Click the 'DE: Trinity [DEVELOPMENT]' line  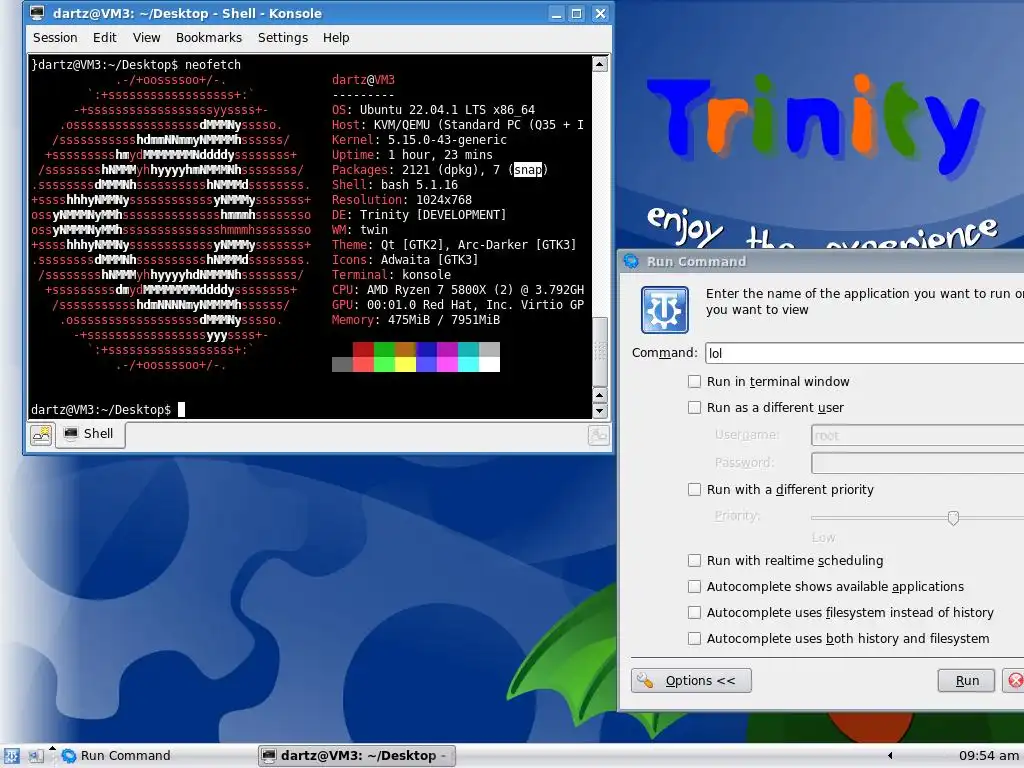coord(419,215)
